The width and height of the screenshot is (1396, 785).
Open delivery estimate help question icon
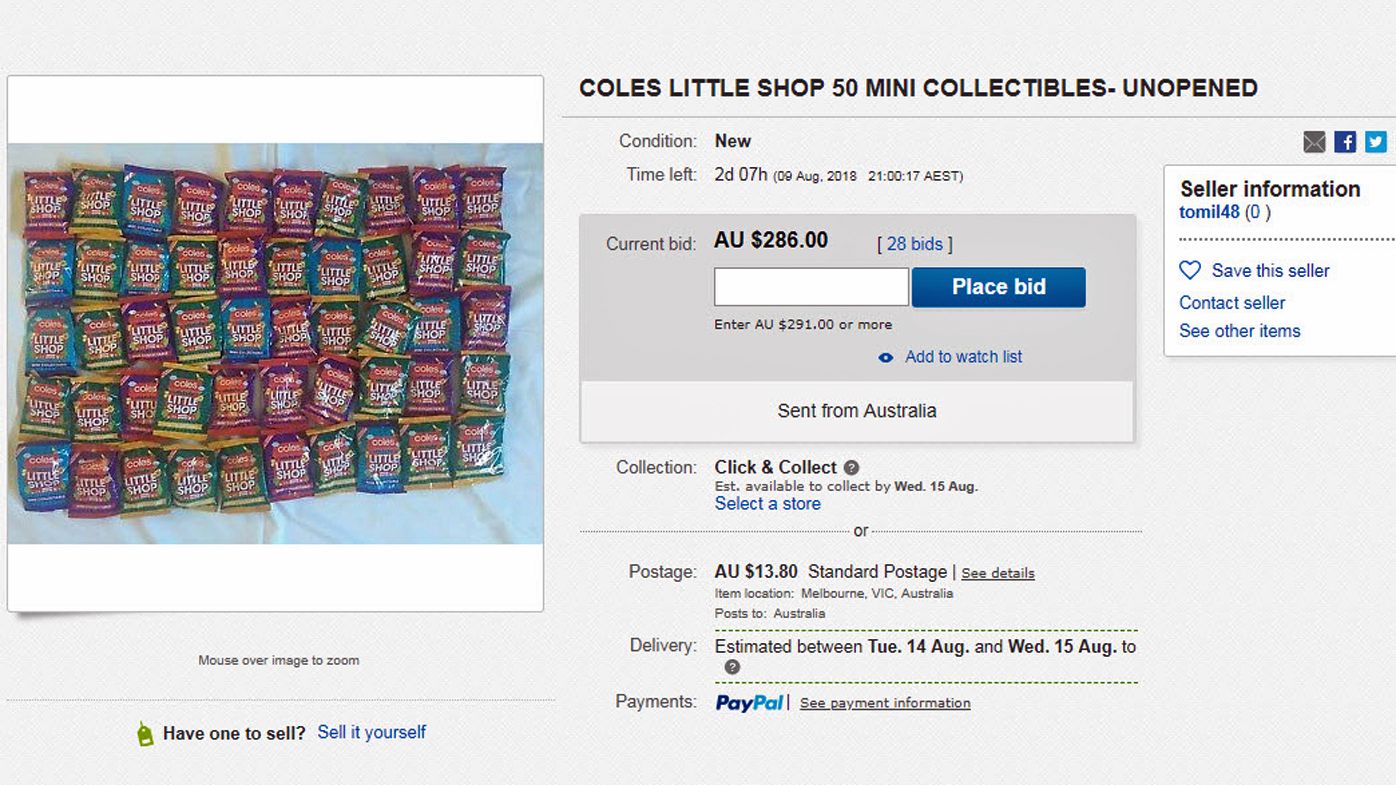[732, 667]
